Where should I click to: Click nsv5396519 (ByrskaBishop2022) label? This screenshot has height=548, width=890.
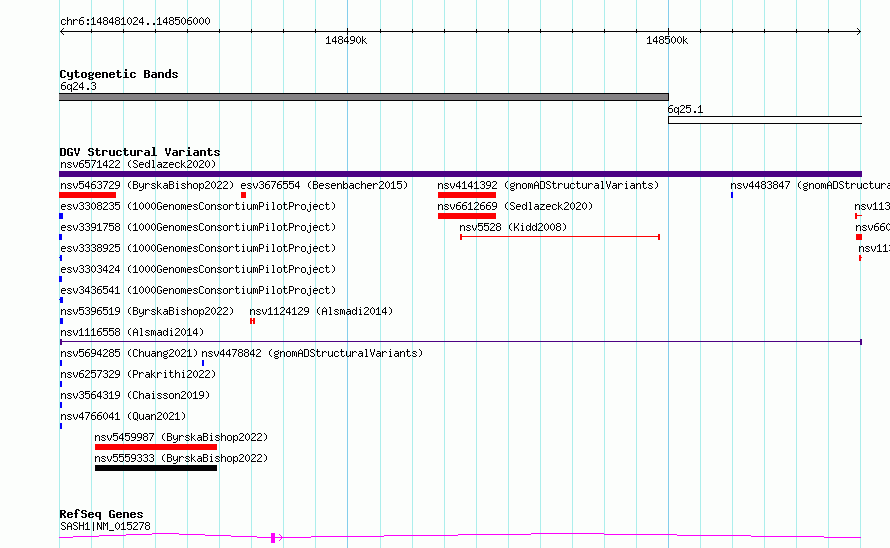click(x=147, y=311)
